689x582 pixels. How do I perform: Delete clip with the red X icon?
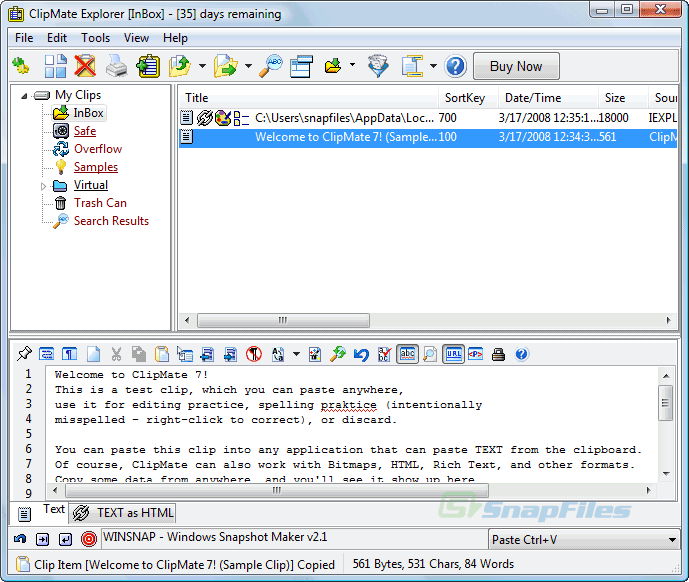click(85, 66)
